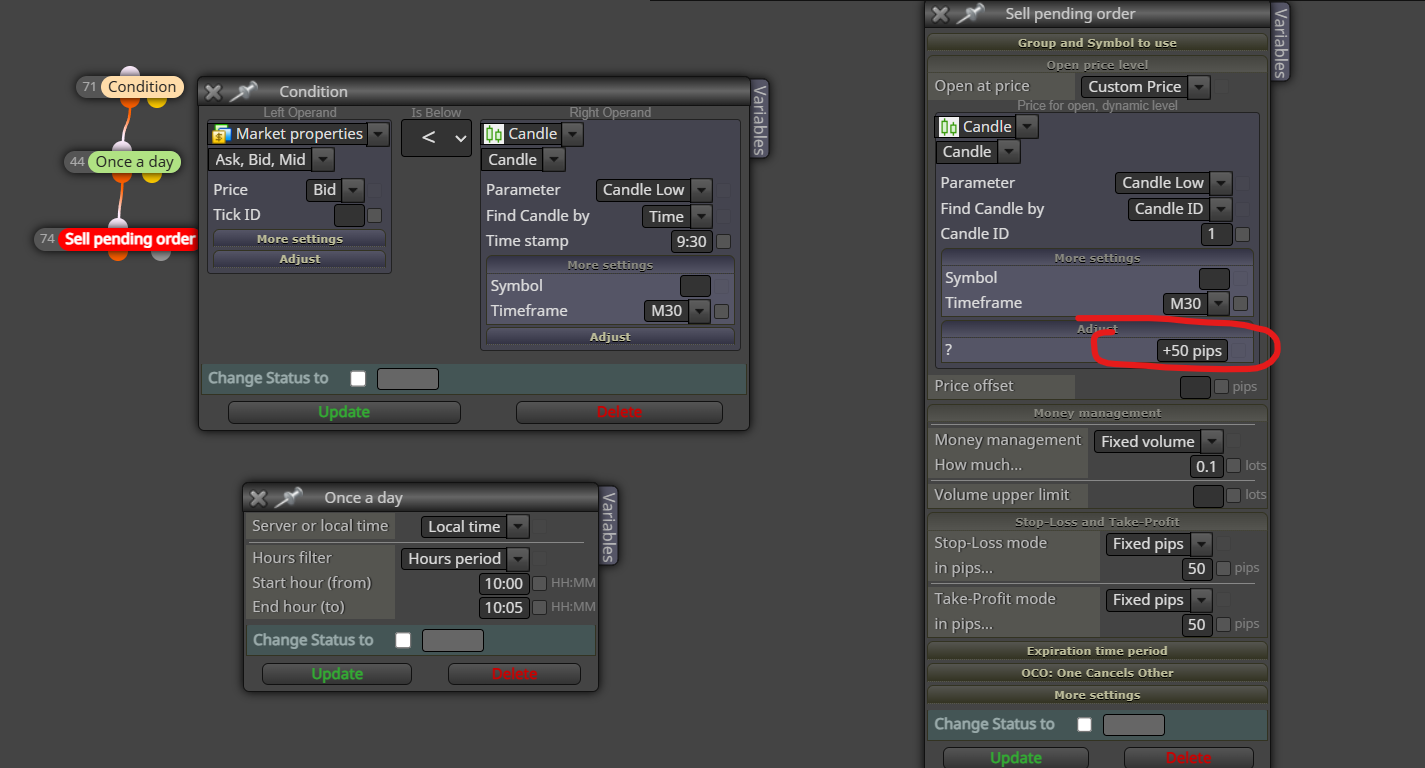This screenshot has width=1425, height=768.
Task: Pin the Condition panel with pushpin icon
Action: [x=243, y=92]
